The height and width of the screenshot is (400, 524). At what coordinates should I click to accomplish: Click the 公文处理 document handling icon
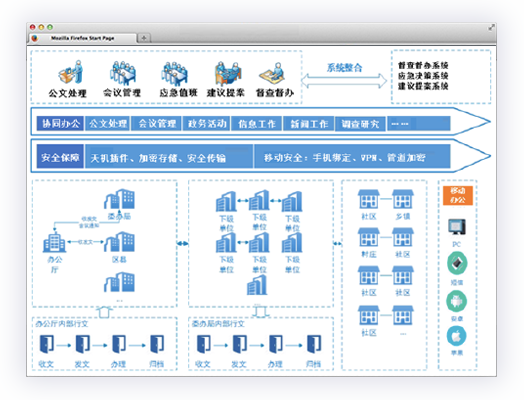71,72
